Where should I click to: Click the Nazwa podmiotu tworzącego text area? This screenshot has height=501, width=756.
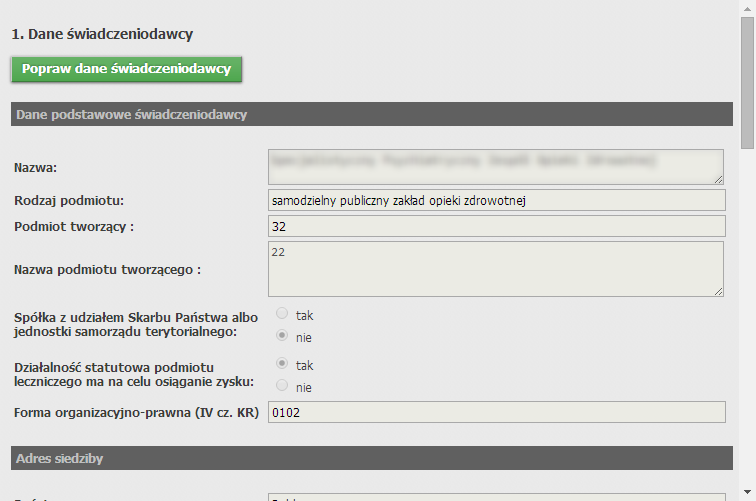coord(496,268)
